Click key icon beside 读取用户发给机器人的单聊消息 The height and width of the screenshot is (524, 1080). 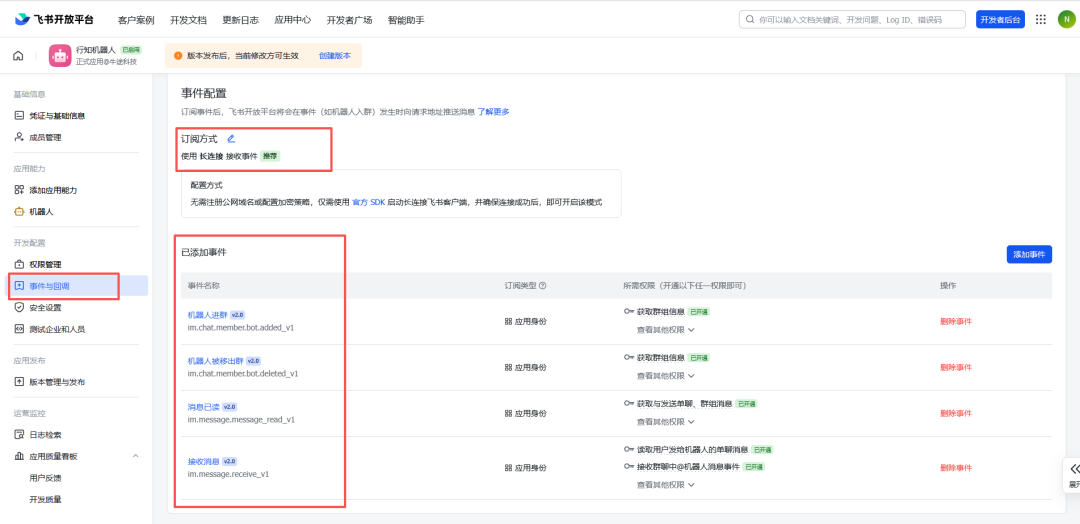(629, 449)
